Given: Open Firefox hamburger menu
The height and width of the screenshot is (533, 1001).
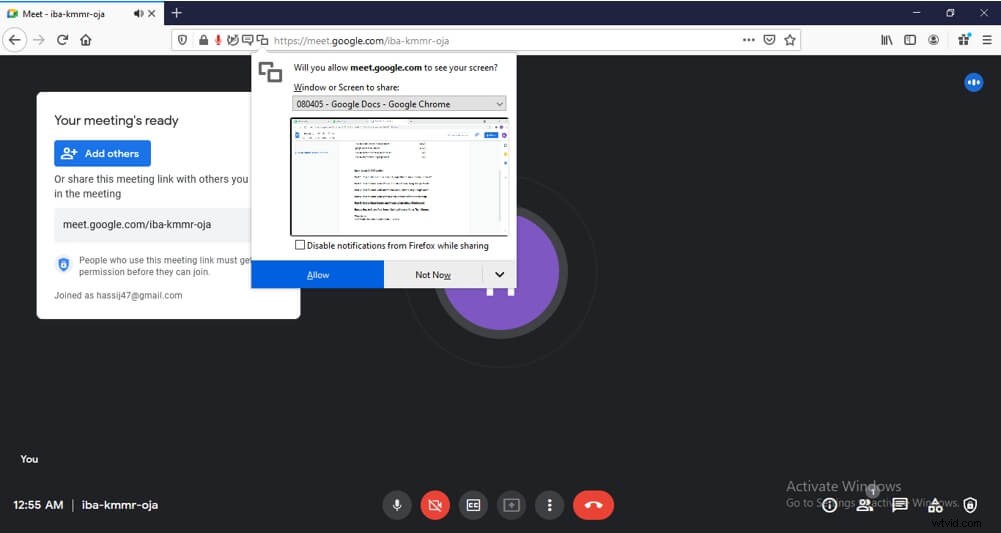Looking at the screenshot, I should point(987,40).
